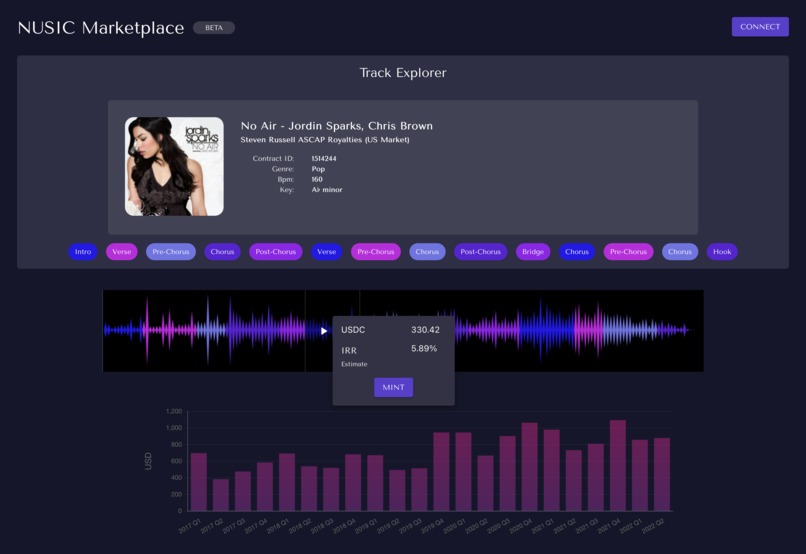Pick the Chorus chip just before Hook
This screenshot has height=554, width=806.
pos(680,251)
